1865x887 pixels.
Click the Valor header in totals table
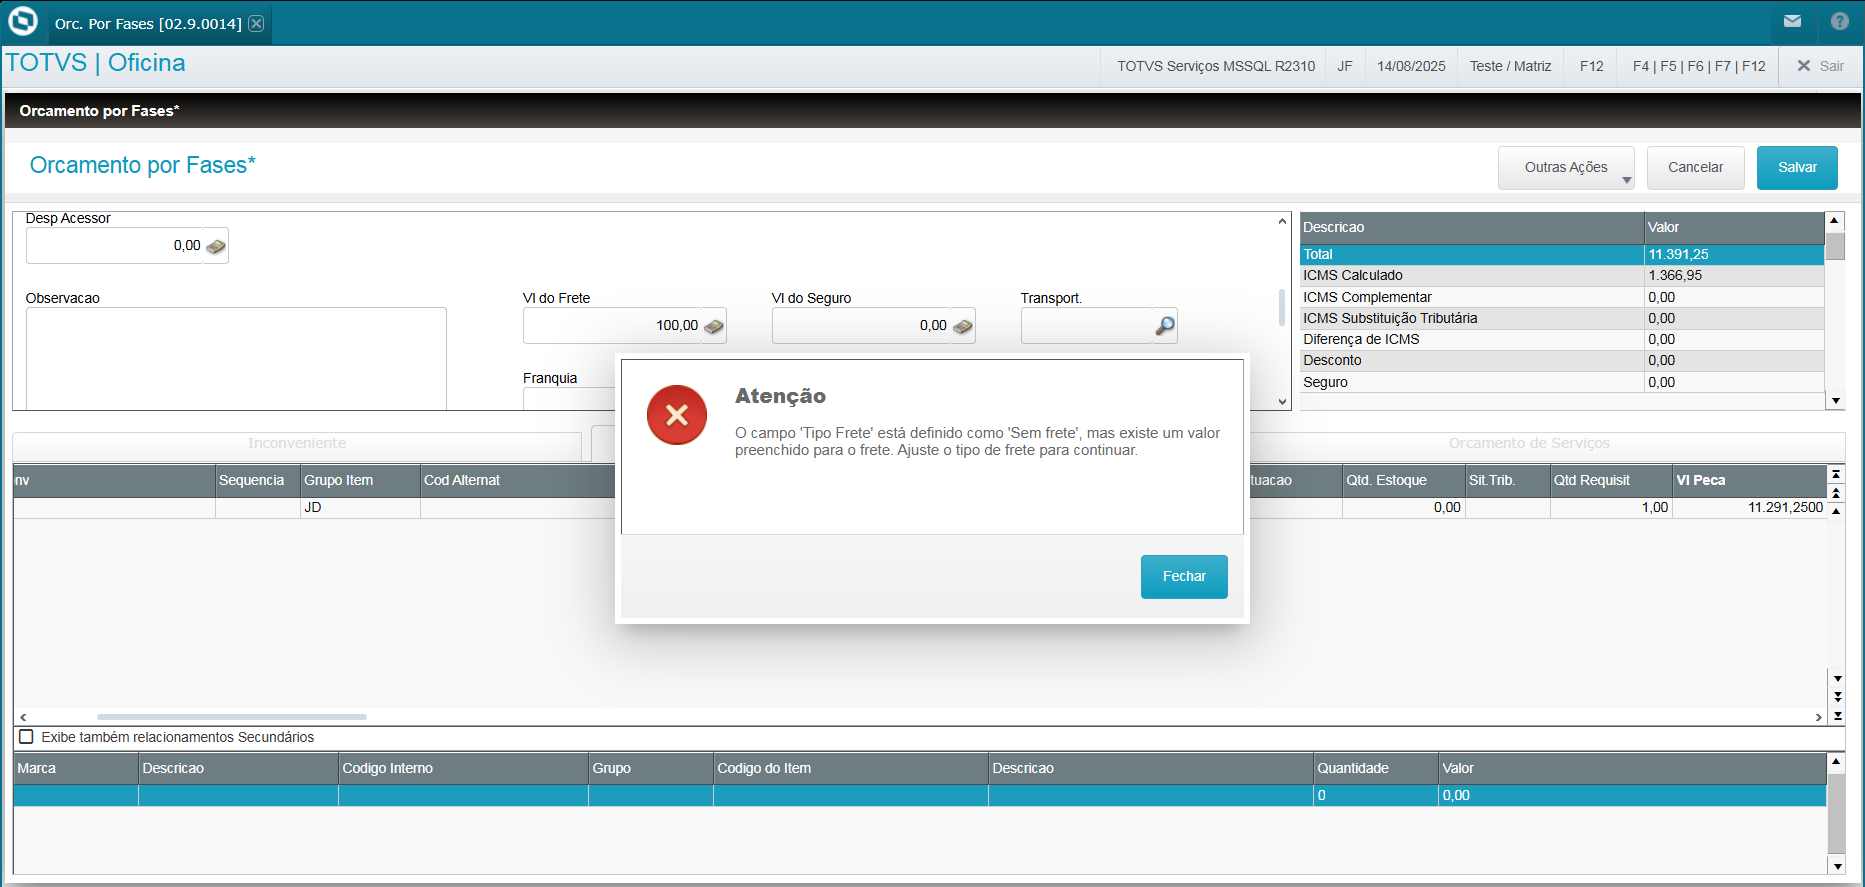coord(1735,228)
